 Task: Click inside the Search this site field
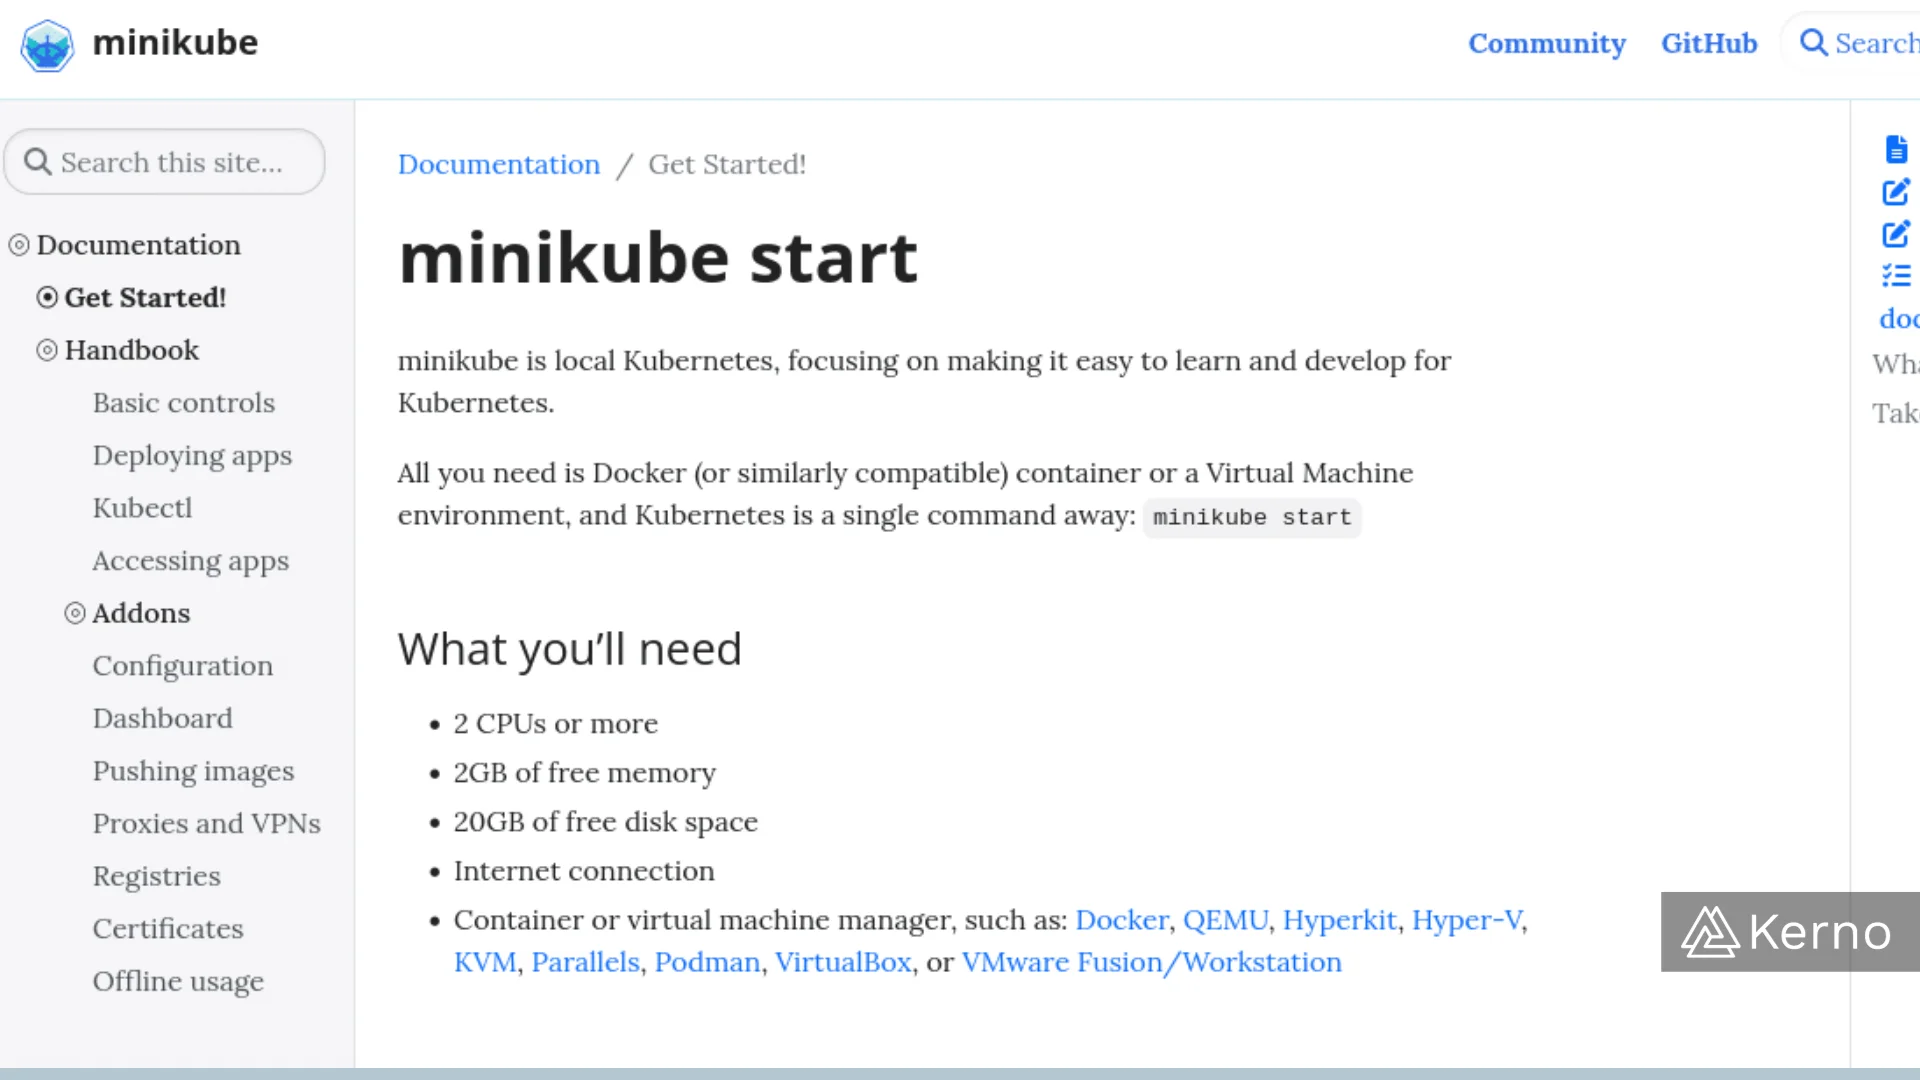tap(170, 161)
